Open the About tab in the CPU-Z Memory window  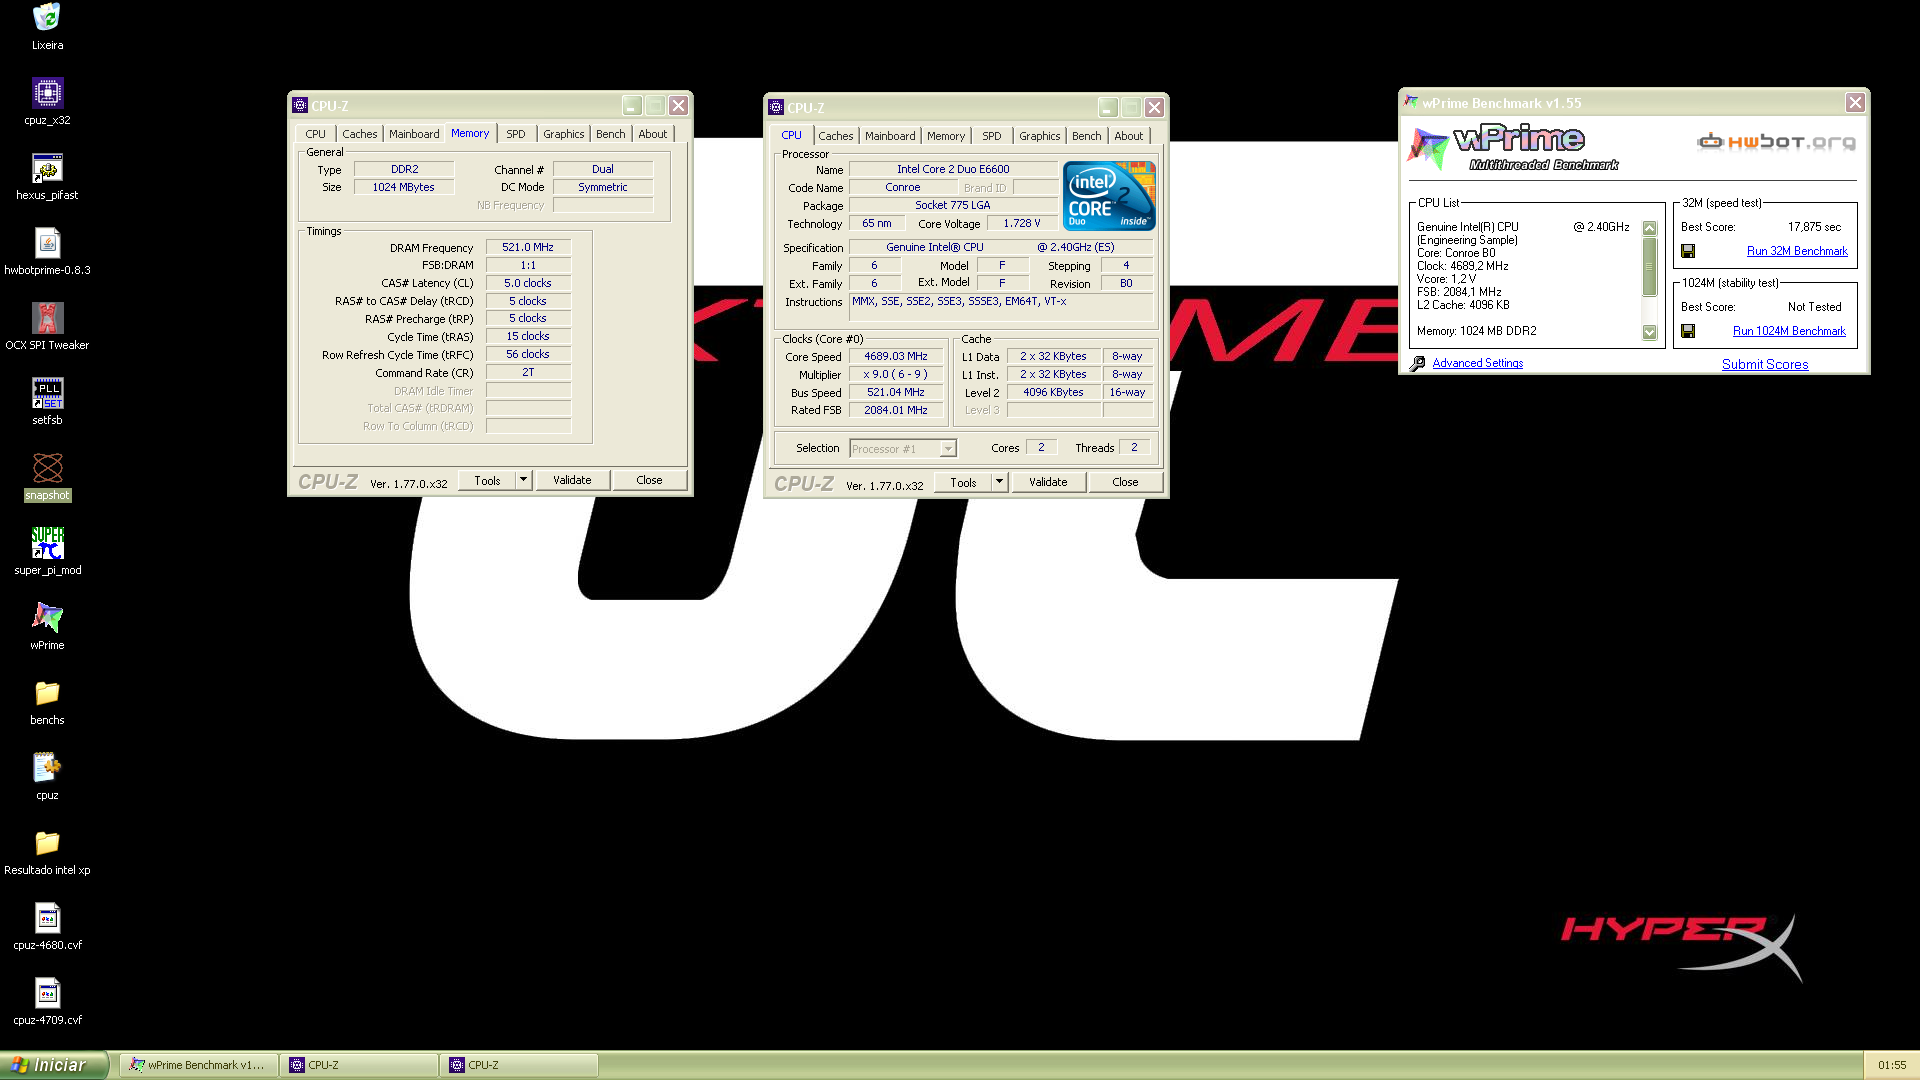click(652, 134)
